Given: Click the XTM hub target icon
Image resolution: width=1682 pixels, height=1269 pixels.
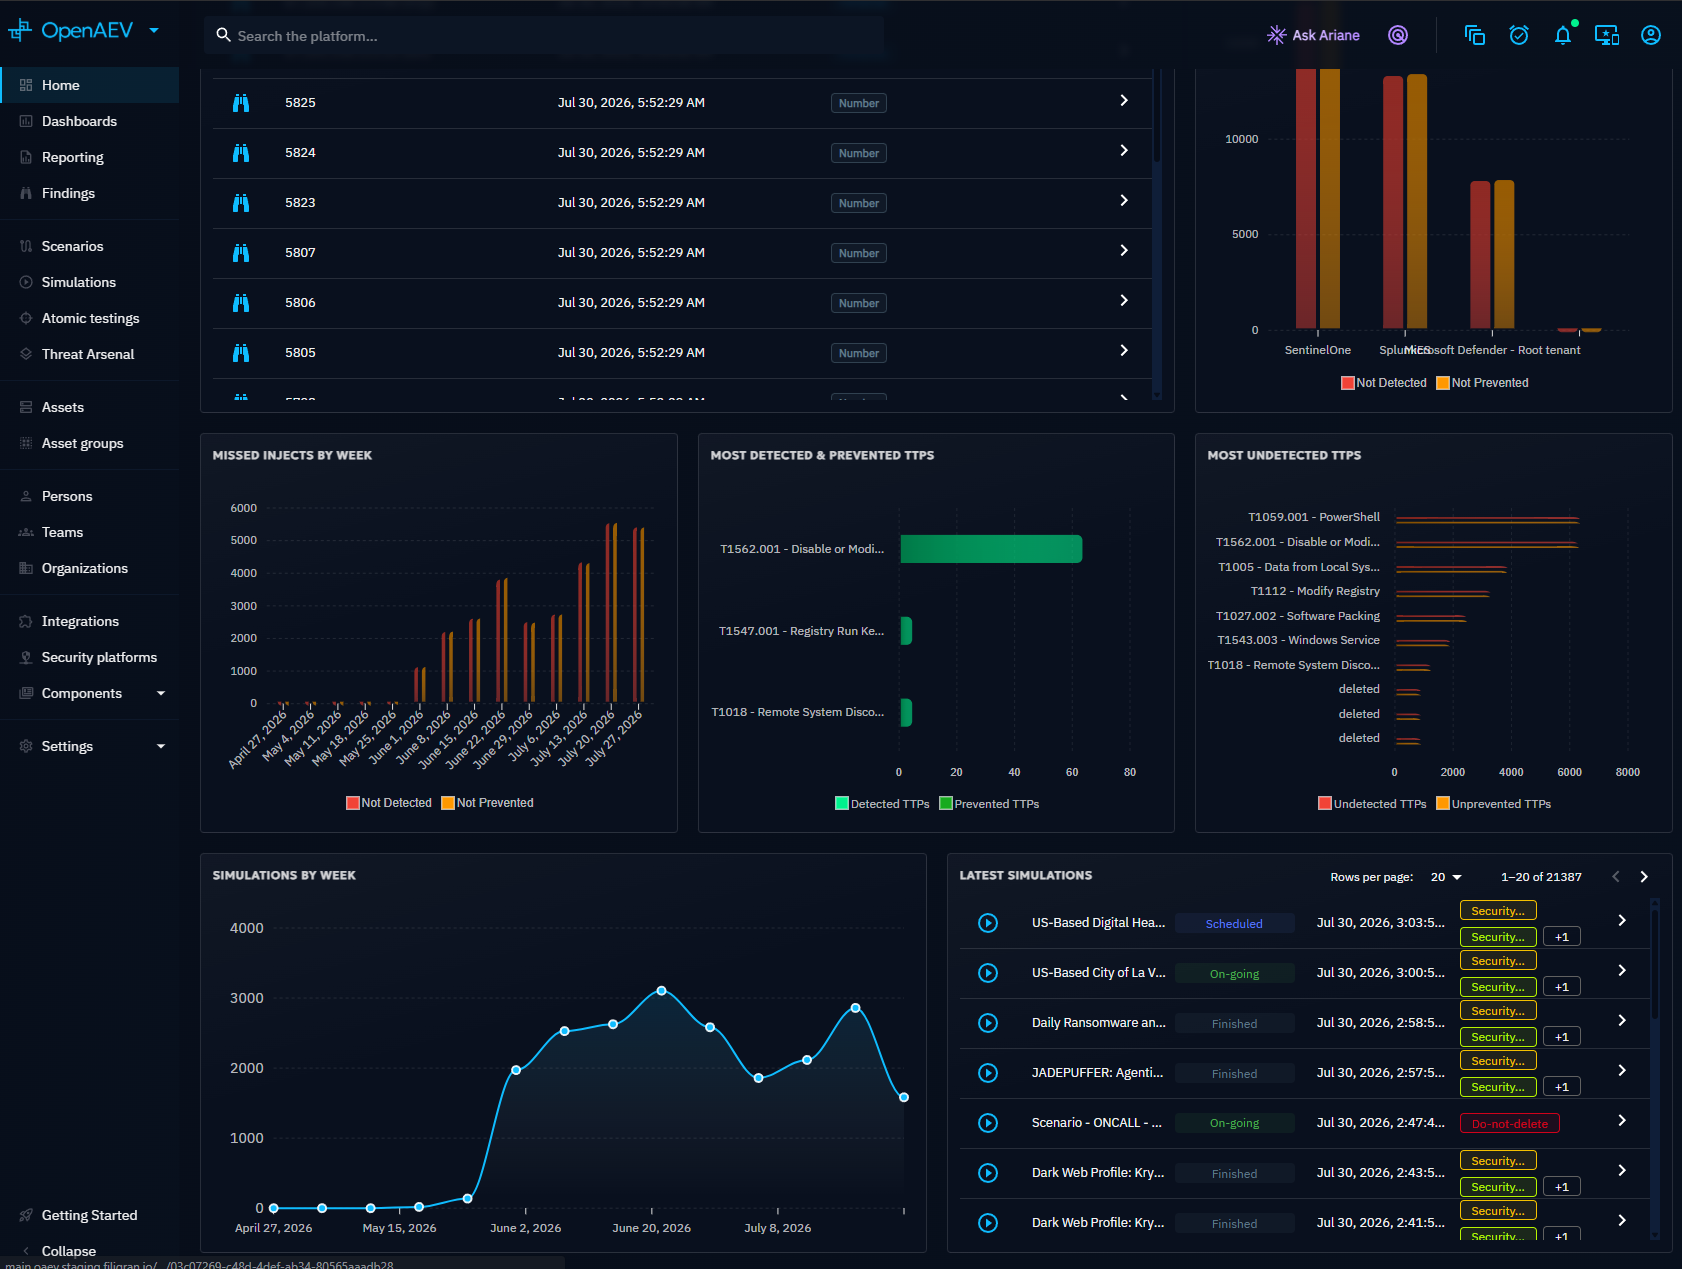Looking at the screenshot, I should 1398,35.
